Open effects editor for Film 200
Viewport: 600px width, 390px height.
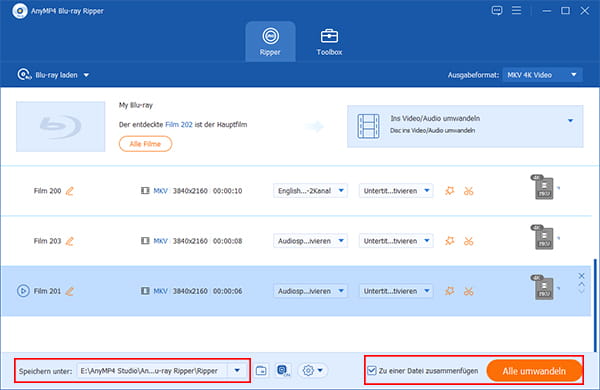point(450,191)
